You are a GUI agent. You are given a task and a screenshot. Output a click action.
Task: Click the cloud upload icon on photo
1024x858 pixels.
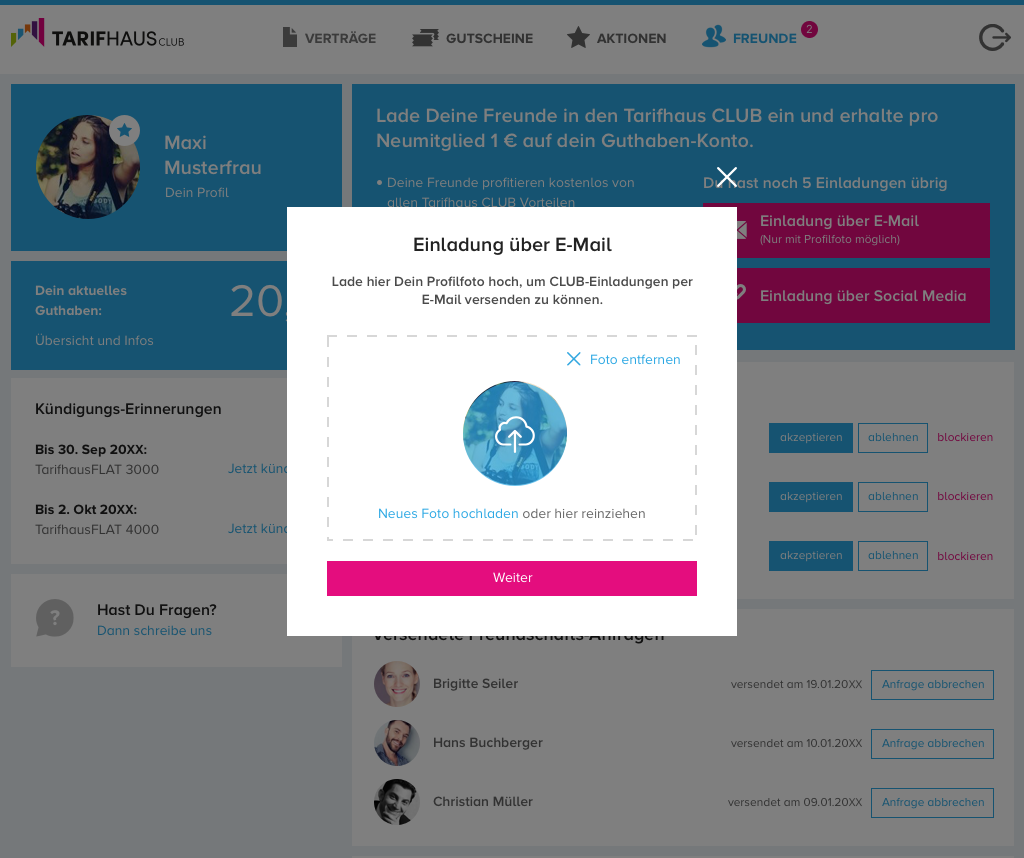(x=515, y=434)
